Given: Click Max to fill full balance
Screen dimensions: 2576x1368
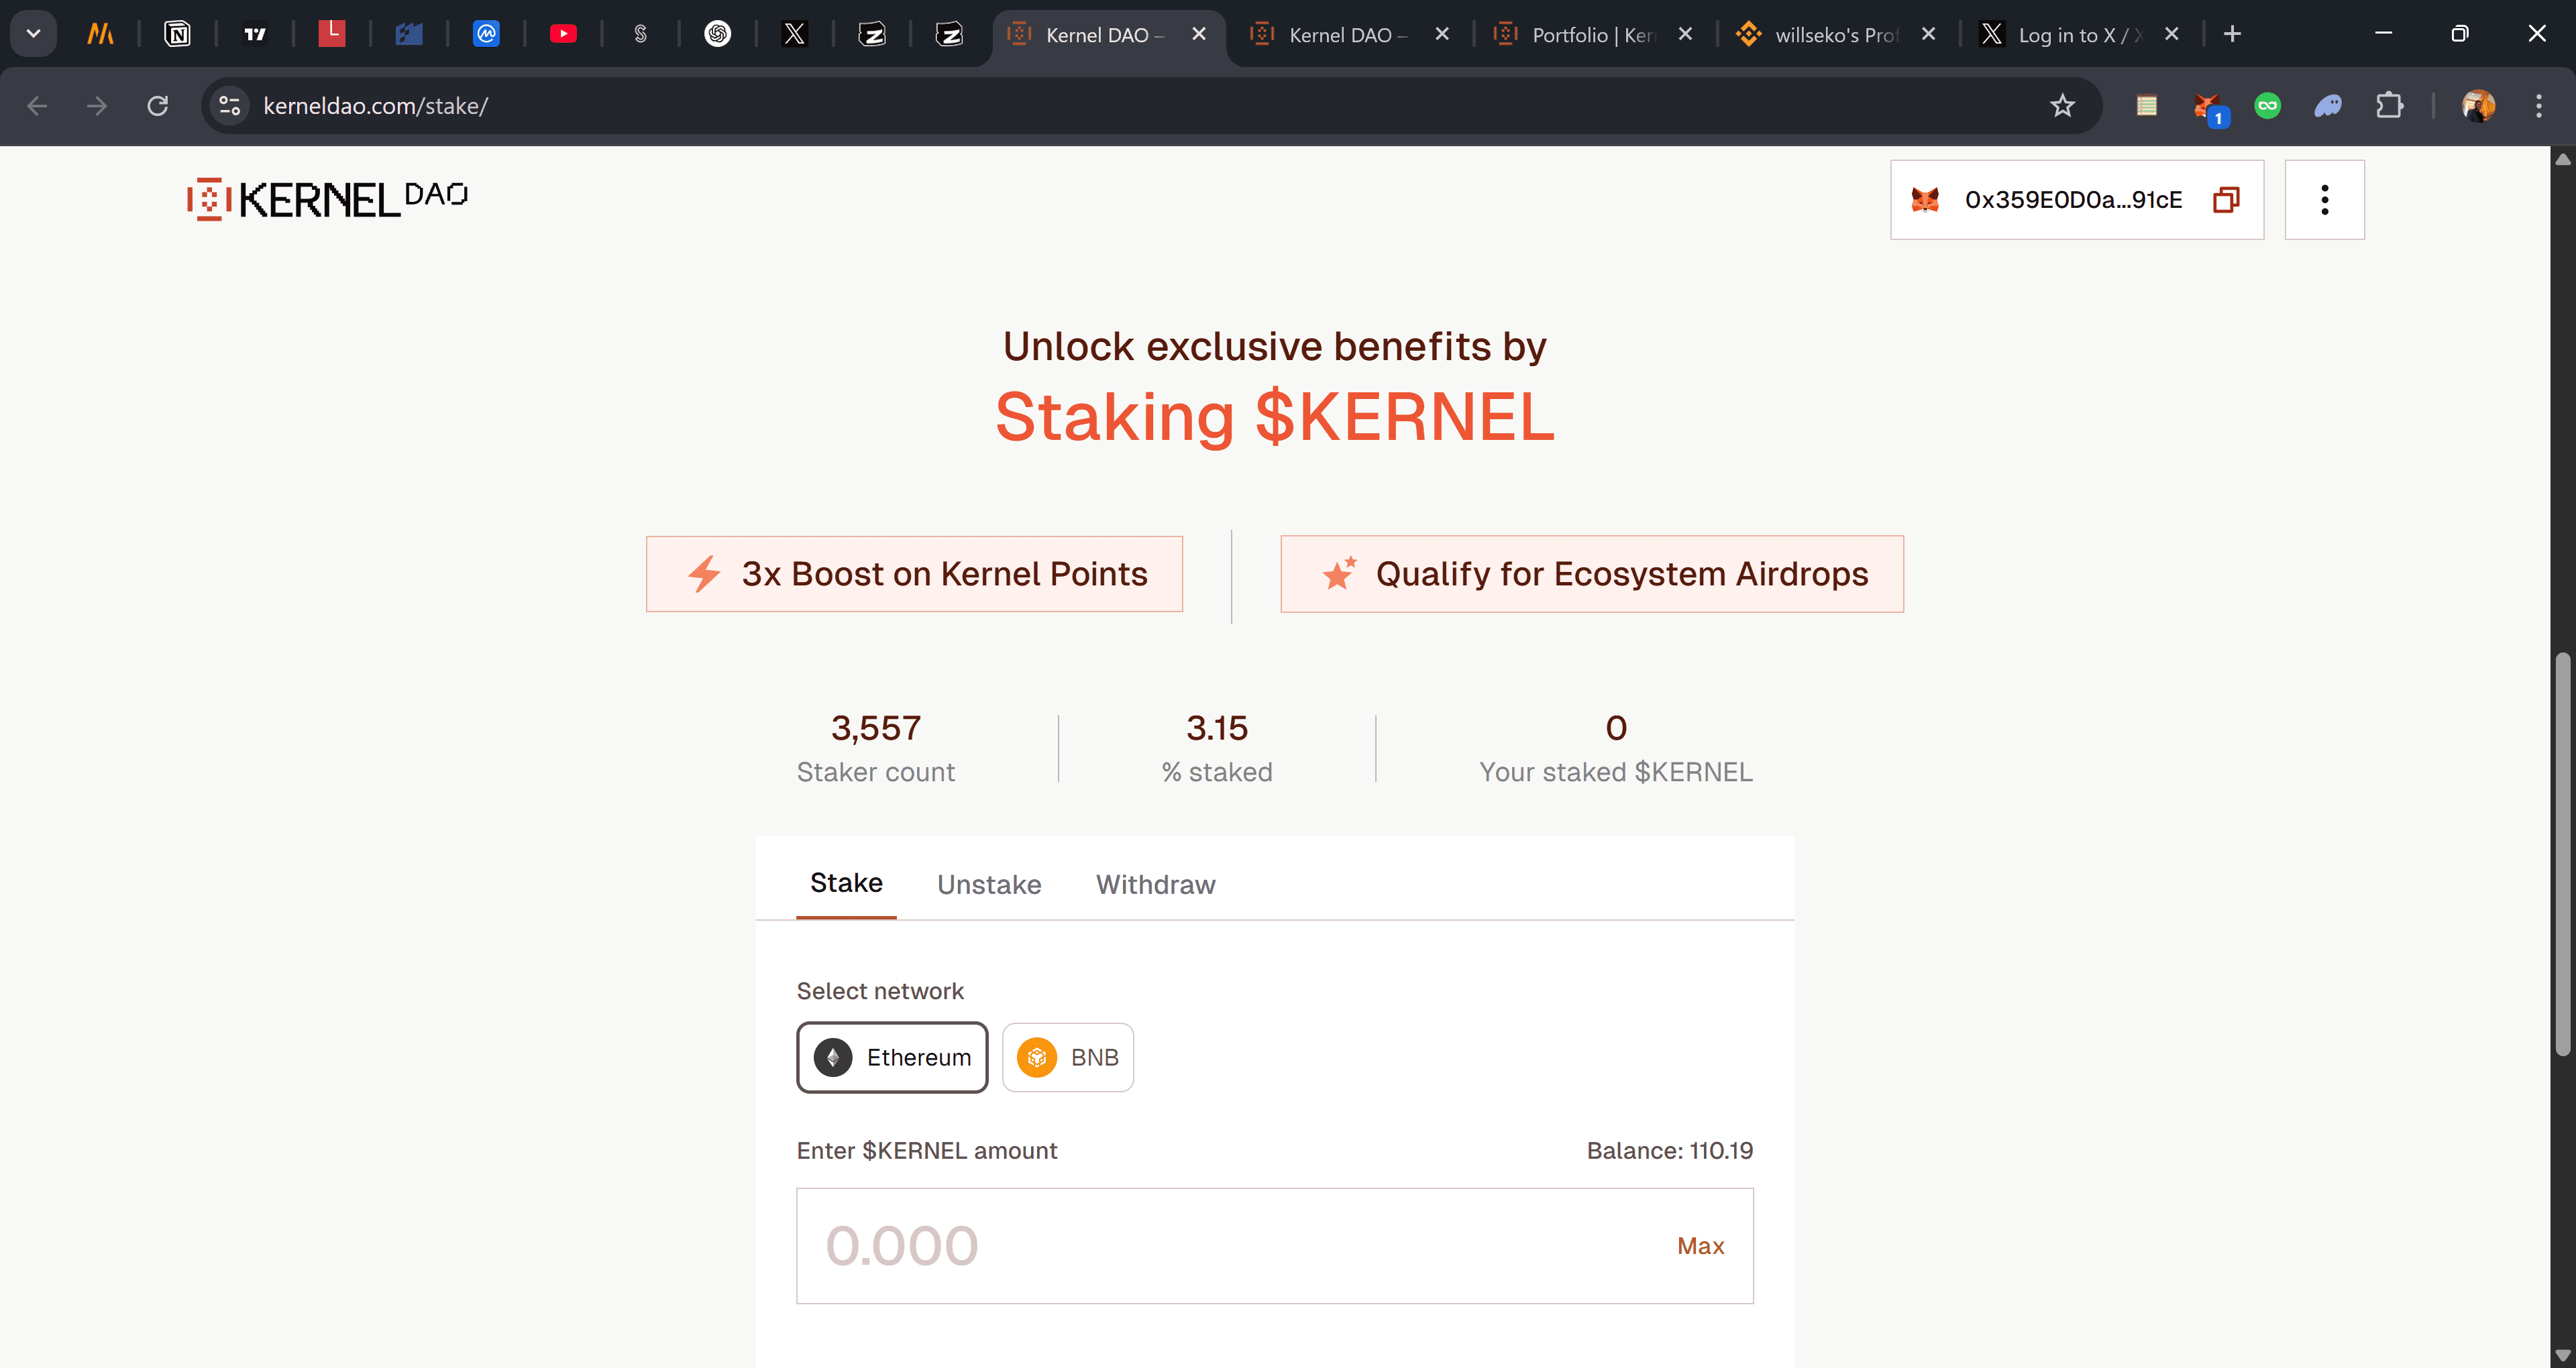Looking at the screenshot, I should tap(1700, 1245).
